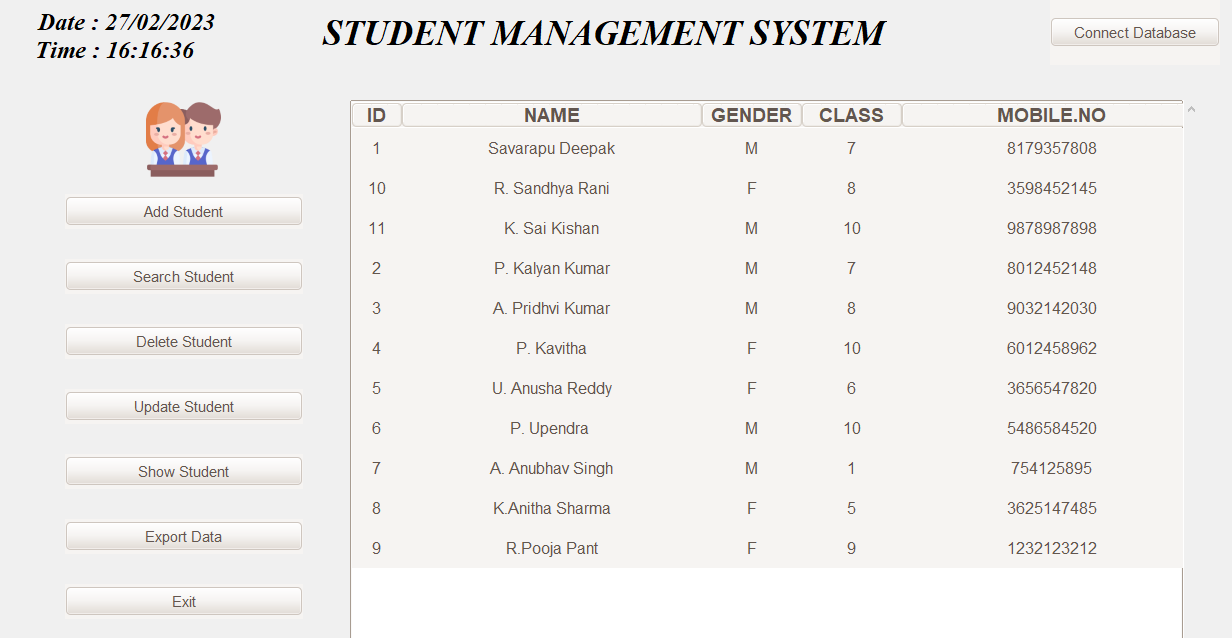Click the Add Student button
1232x638 pixels.
[x=183, y=211]
